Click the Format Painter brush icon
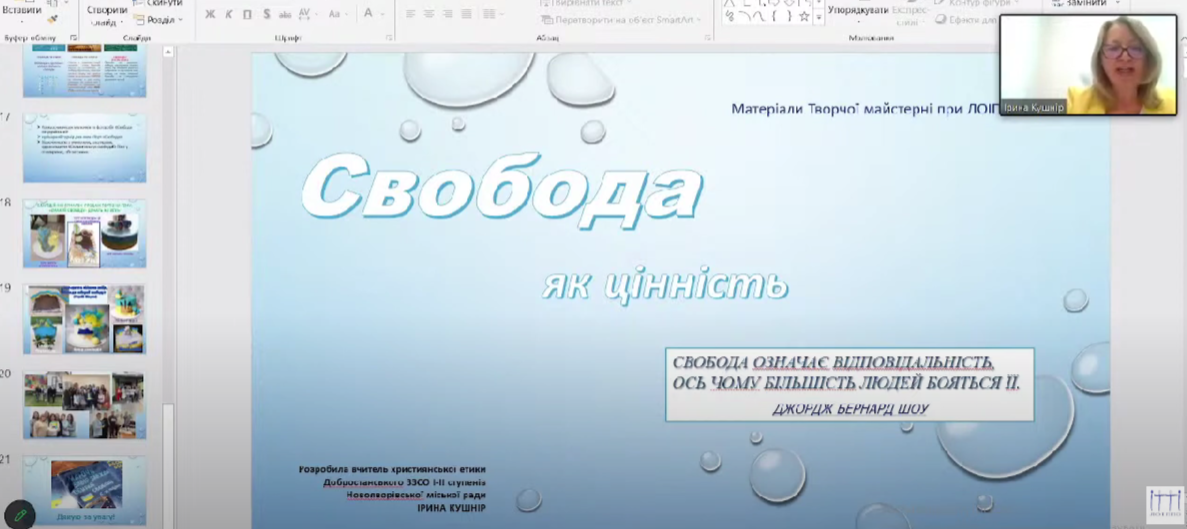The image size is (1187, 529). coord(52,19)
